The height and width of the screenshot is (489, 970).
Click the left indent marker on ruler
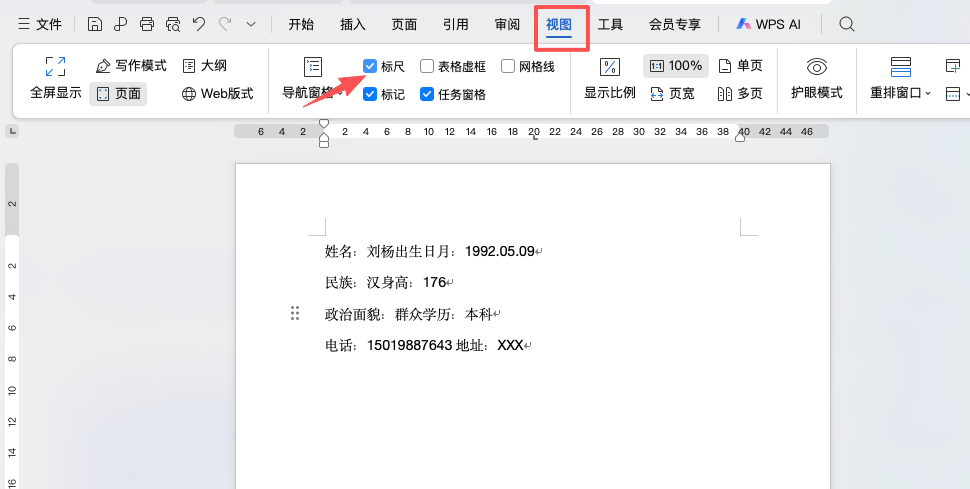(324, 144)
